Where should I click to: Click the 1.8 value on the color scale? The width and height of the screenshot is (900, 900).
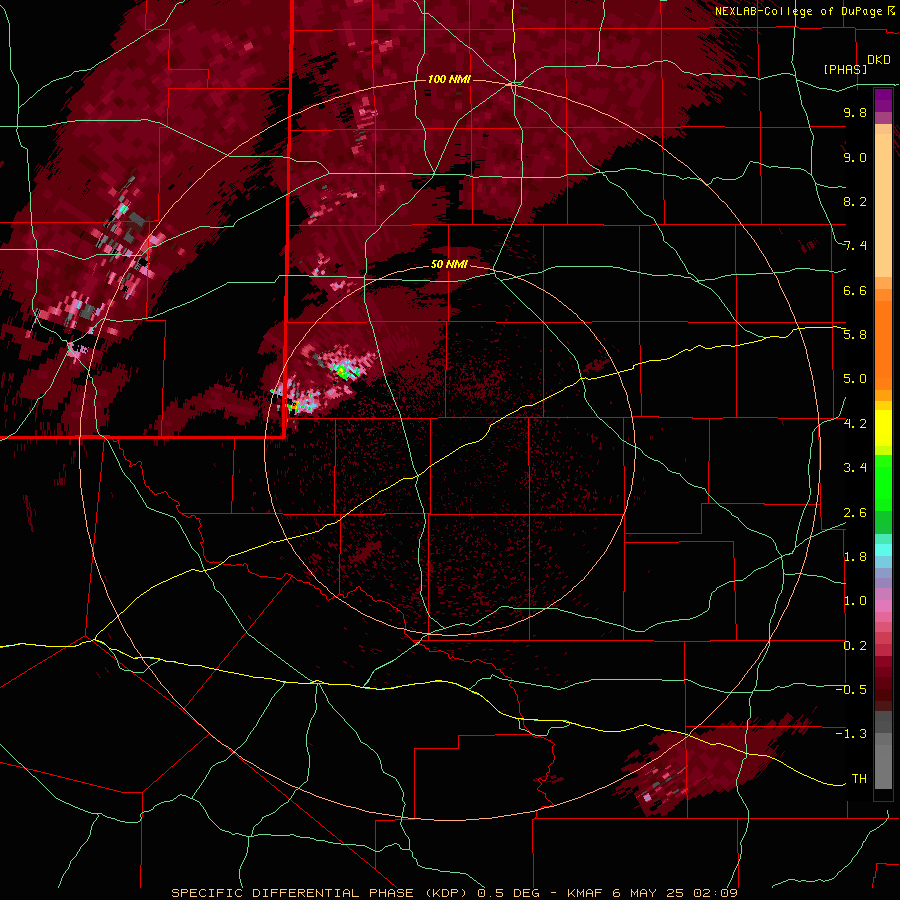coord(855,557)
